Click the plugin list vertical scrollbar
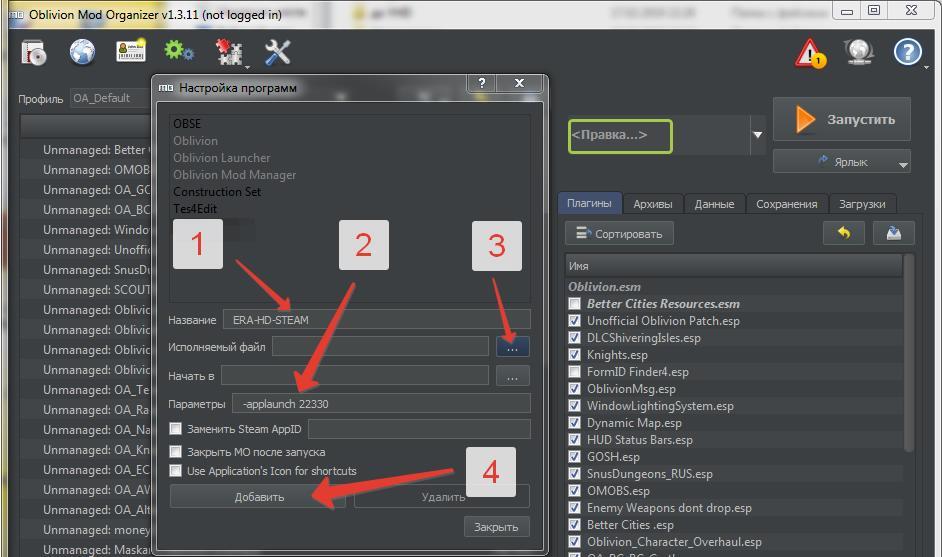Image resolution: width=942 pixels, height=557 pixels. tap(908, 350)
